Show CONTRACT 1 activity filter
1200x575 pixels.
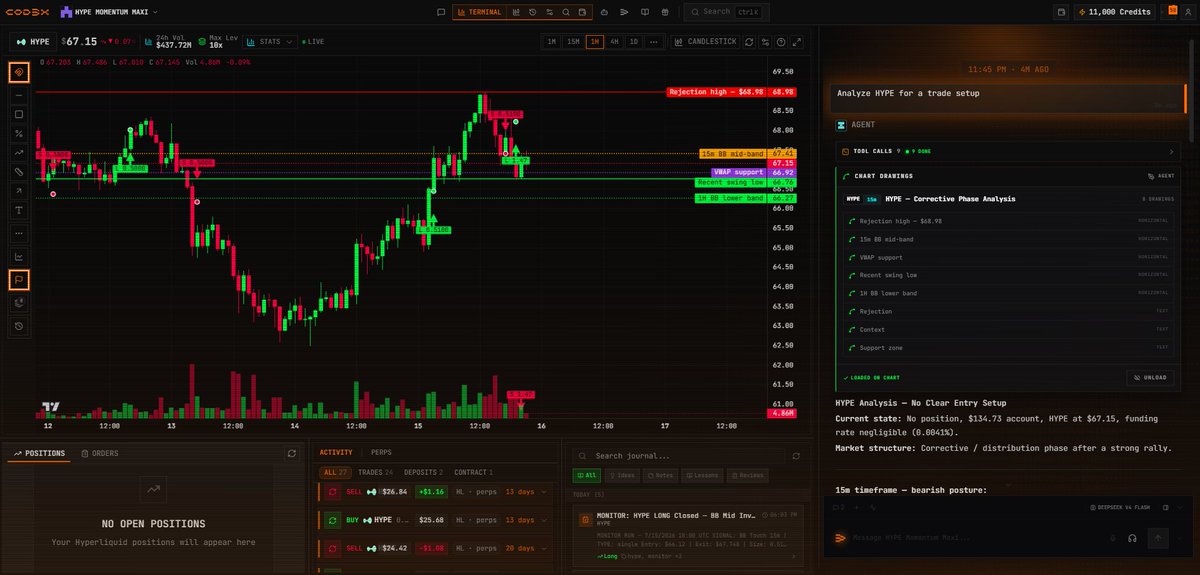pos(474,472)
